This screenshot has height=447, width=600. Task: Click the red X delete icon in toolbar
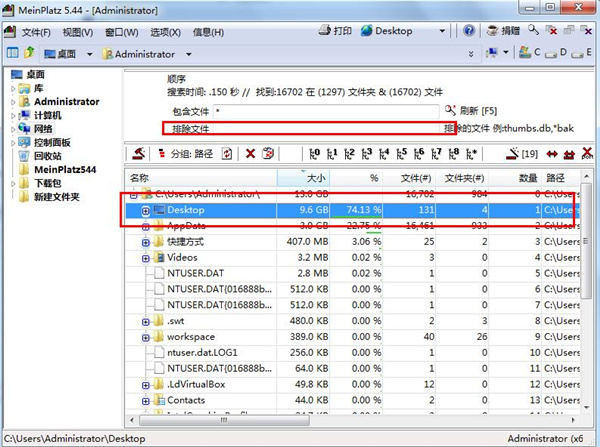(250, 154)
